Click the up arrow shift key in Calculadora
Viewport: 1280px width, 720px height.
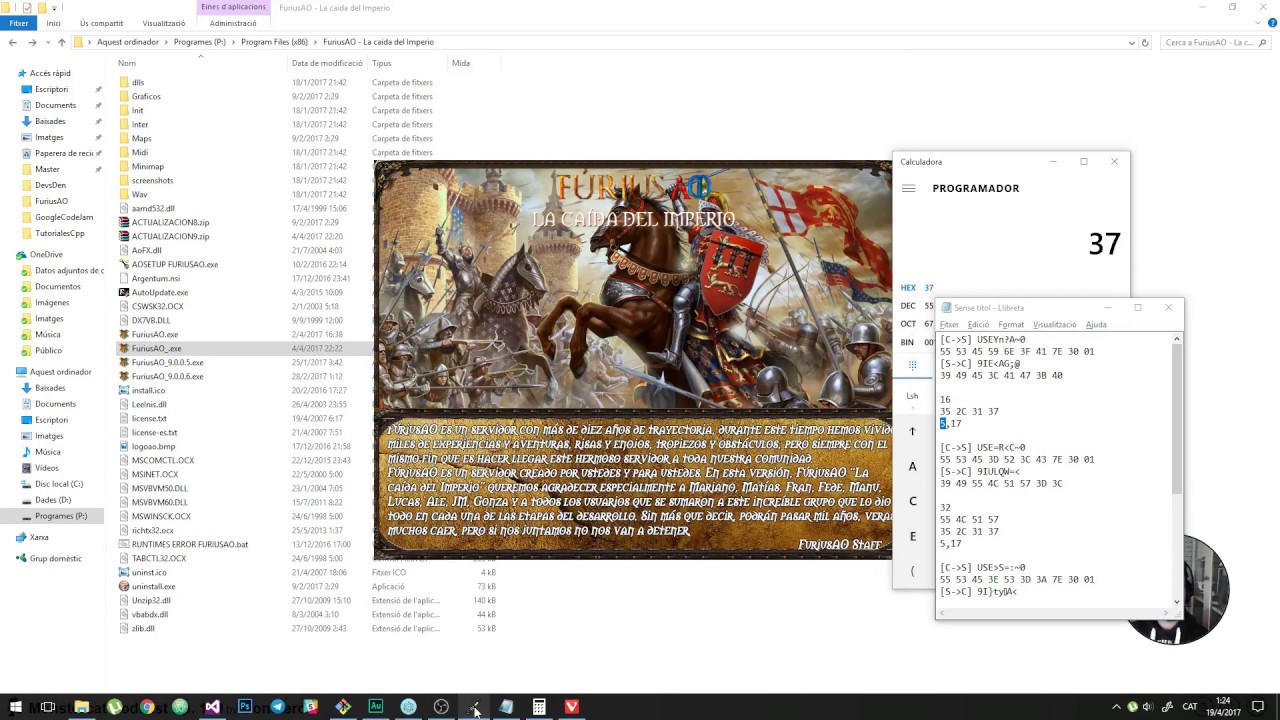(912, 431)
